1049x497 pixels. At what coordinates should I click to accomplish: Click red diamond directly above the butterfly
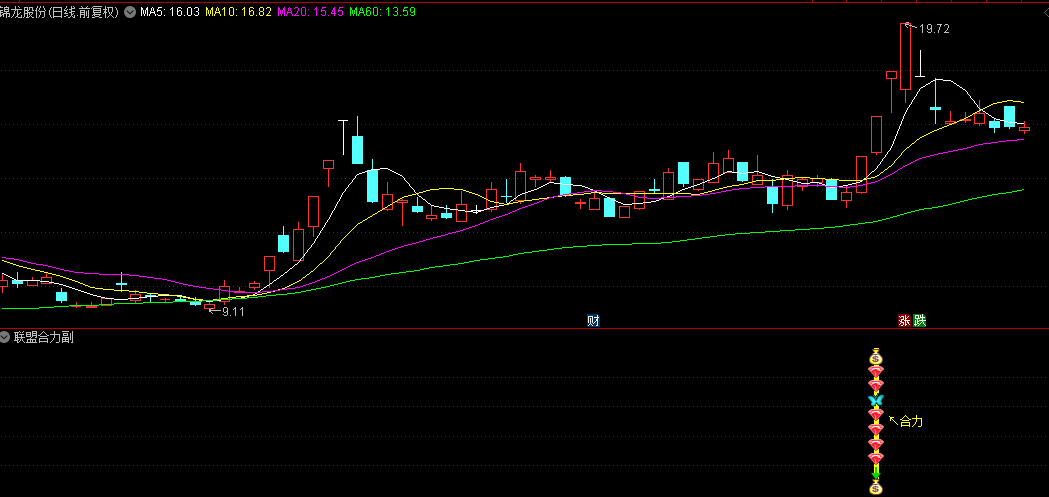[876, 386]
